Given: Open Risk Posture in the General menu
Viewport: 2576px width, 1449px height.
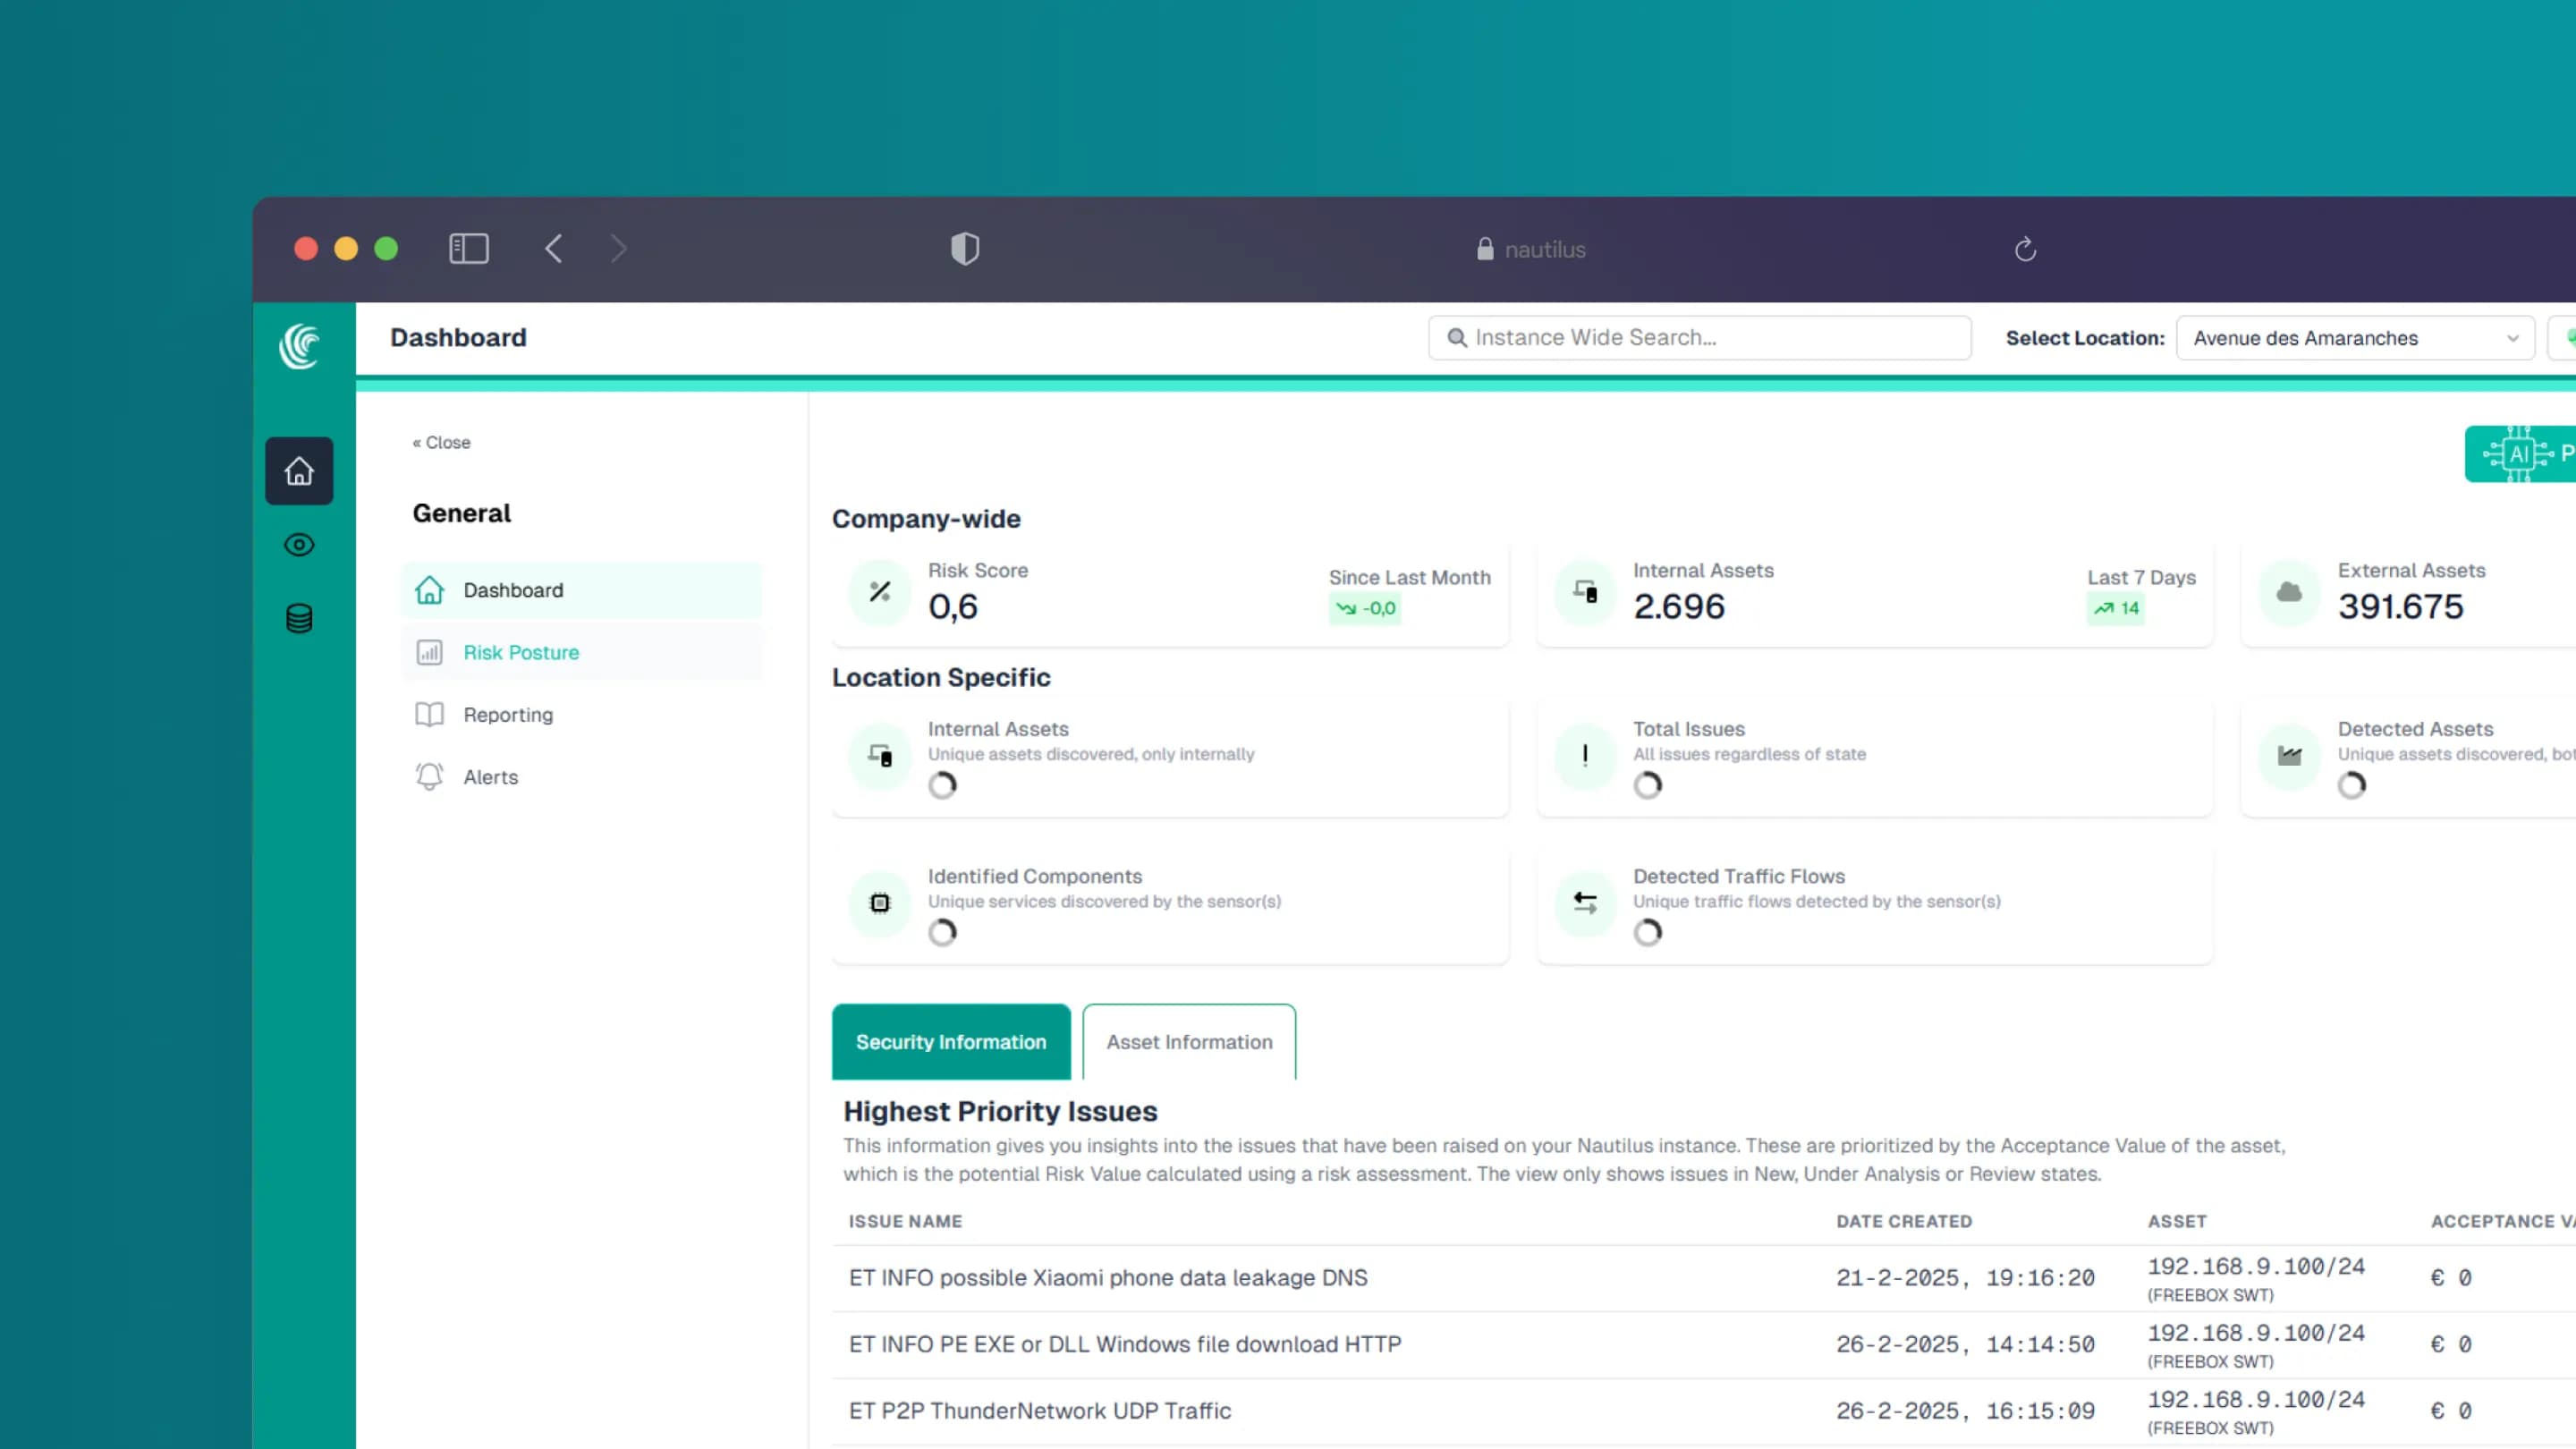Looking at the screenshot, I should tap(520, 652).
